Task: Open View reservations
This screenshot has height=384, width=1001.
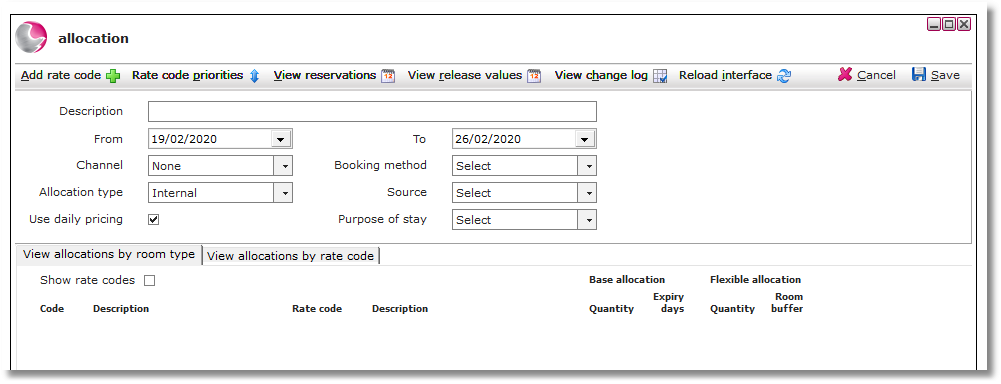Action: pyautogui.click(x=325, y=75)
